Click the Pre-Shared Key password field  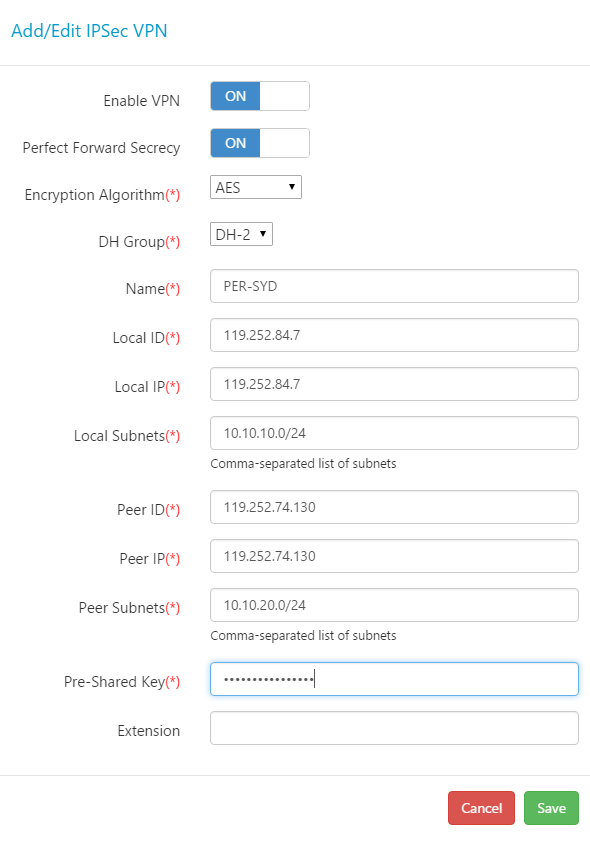tap(394, 679)
